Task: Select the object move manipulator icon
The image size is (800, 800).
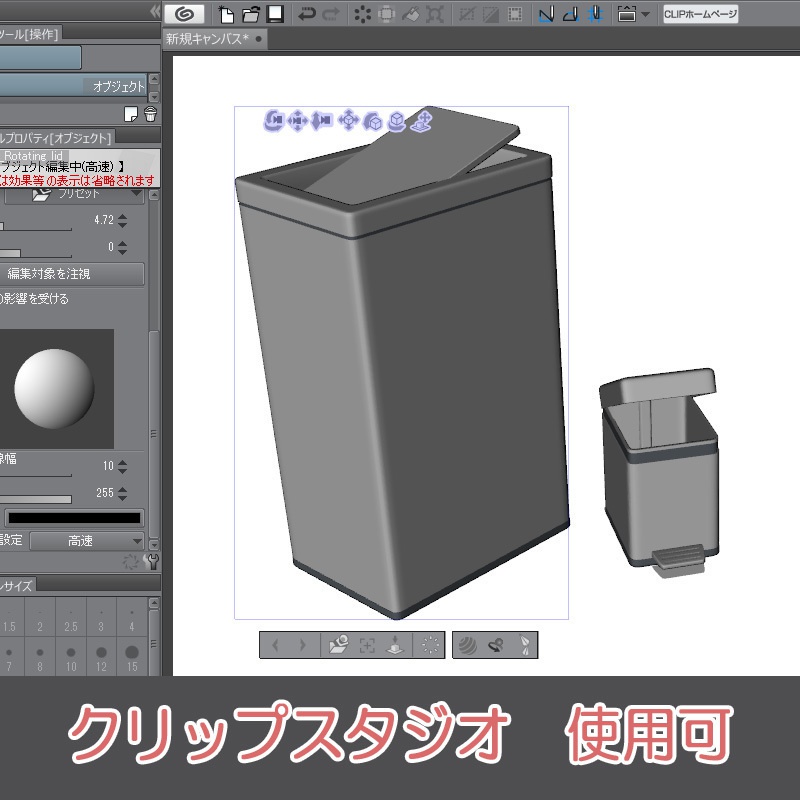Action: click(349, 120)
